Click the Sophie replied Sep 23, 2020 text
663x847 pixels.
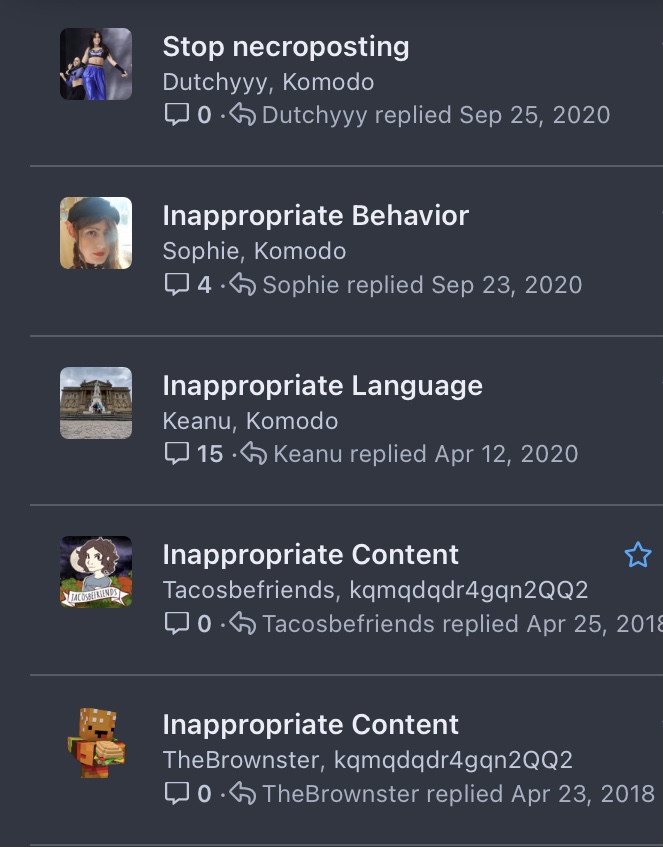422,285
